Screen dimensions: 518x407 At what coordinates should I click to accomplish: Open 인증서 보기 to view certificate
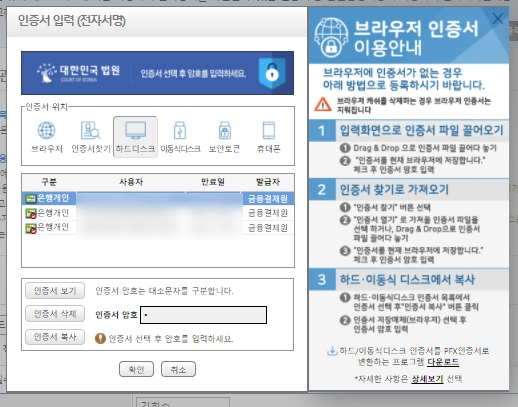(55, 291)
